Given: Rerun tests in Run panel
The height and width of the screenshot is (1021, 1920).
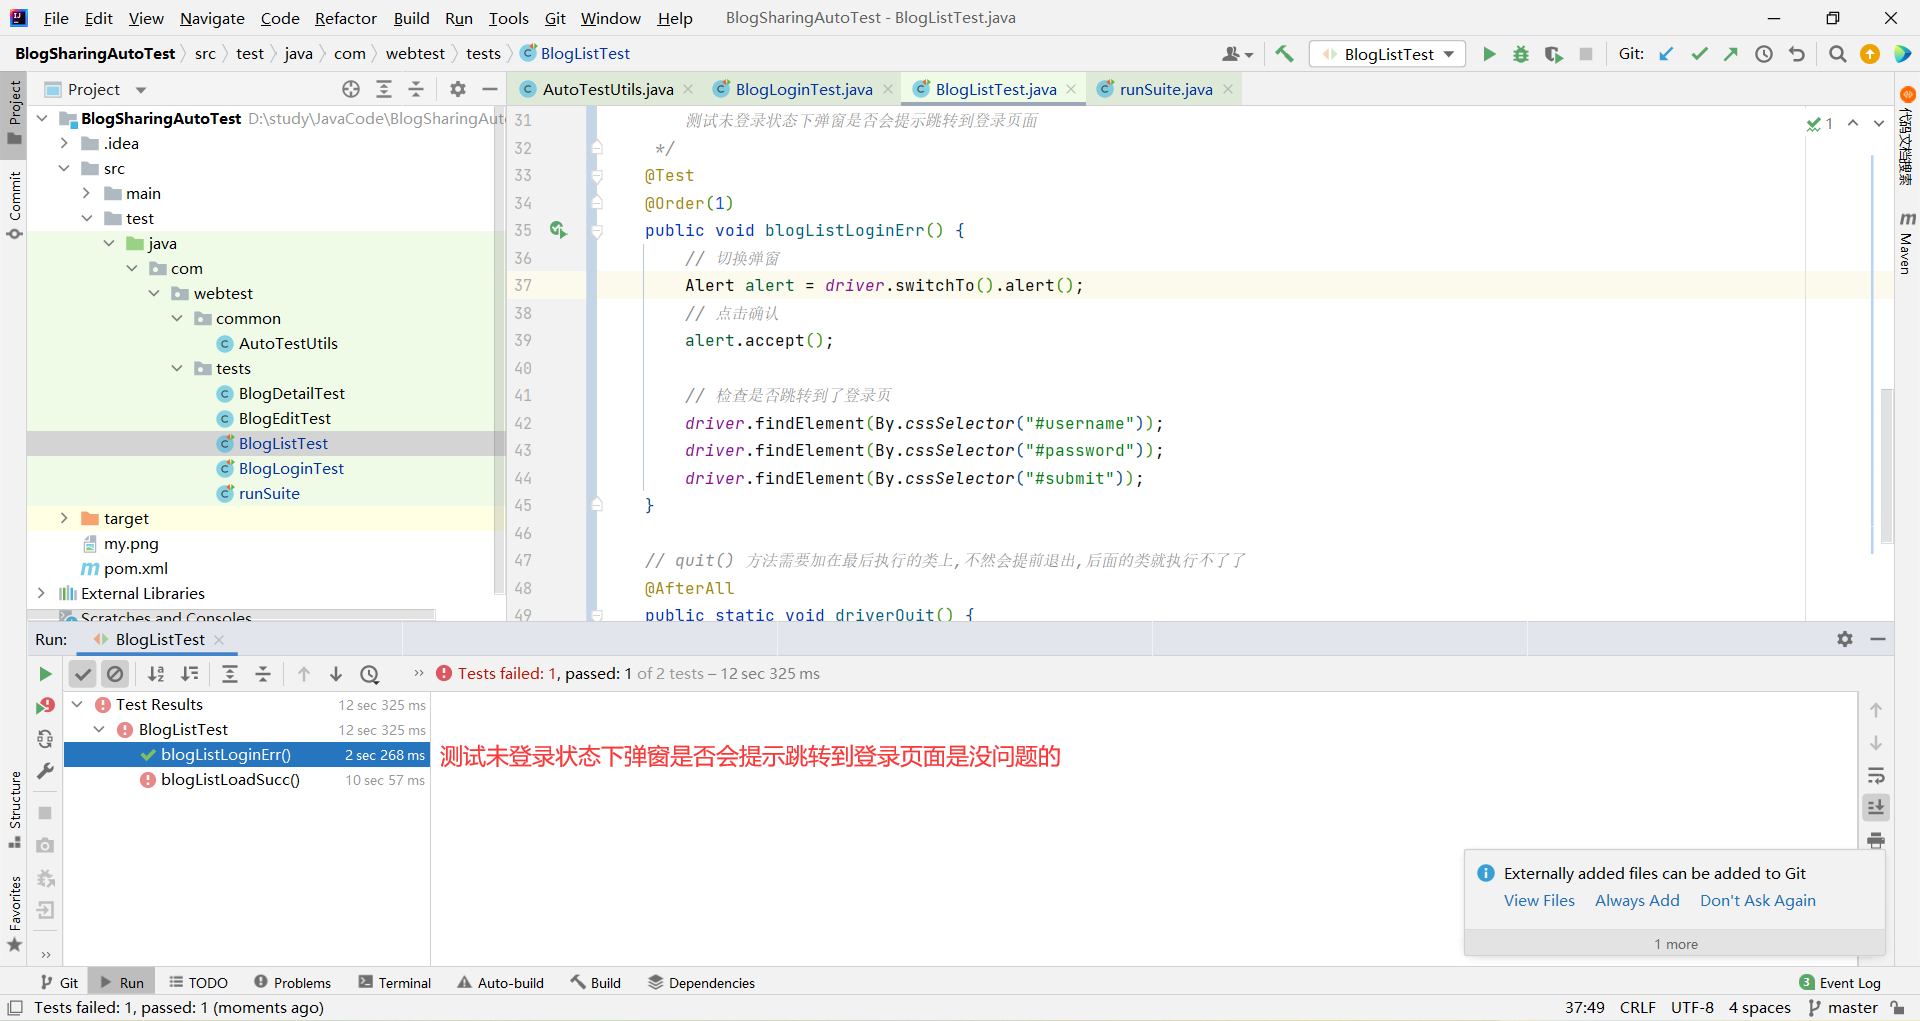Looking at the screenshot, I should pos(45,674).
